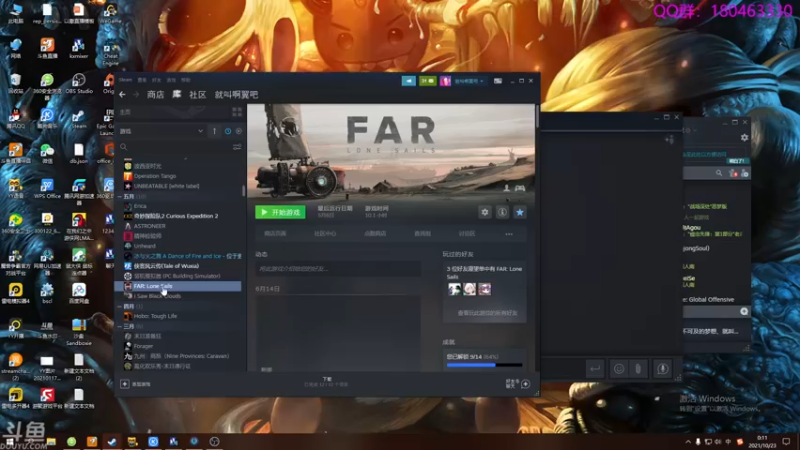Screen dimensions: 800x450
Task: Collapse the 三月 group
Action: 119,326
